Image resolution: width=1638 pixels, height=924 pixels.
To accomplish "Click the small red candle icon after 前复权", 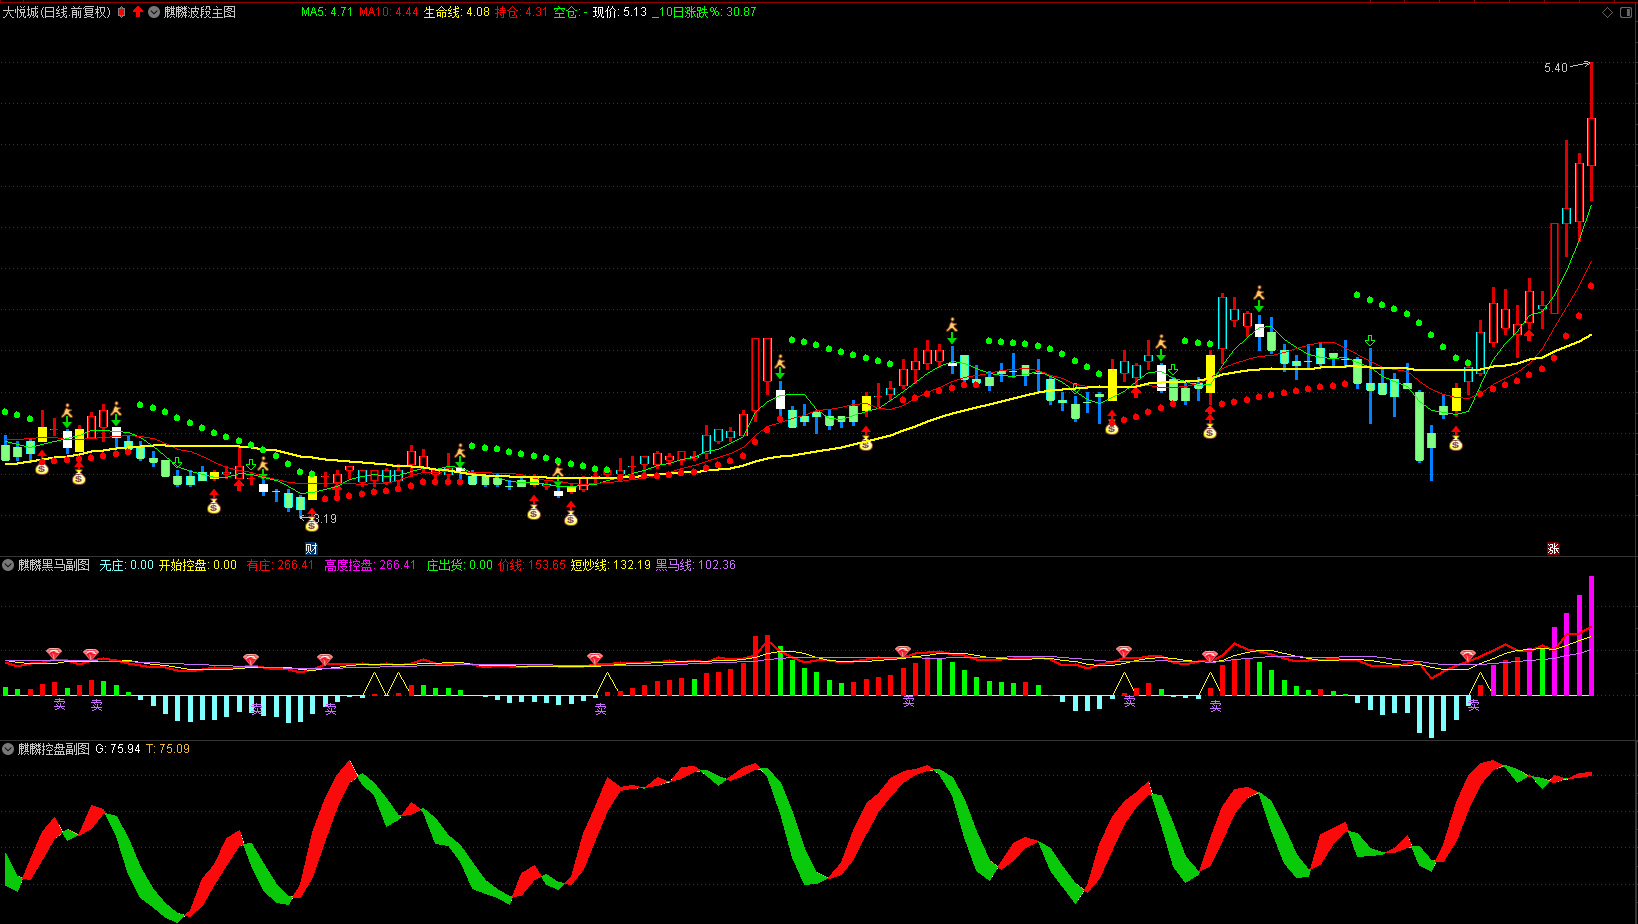I will 122,12.
